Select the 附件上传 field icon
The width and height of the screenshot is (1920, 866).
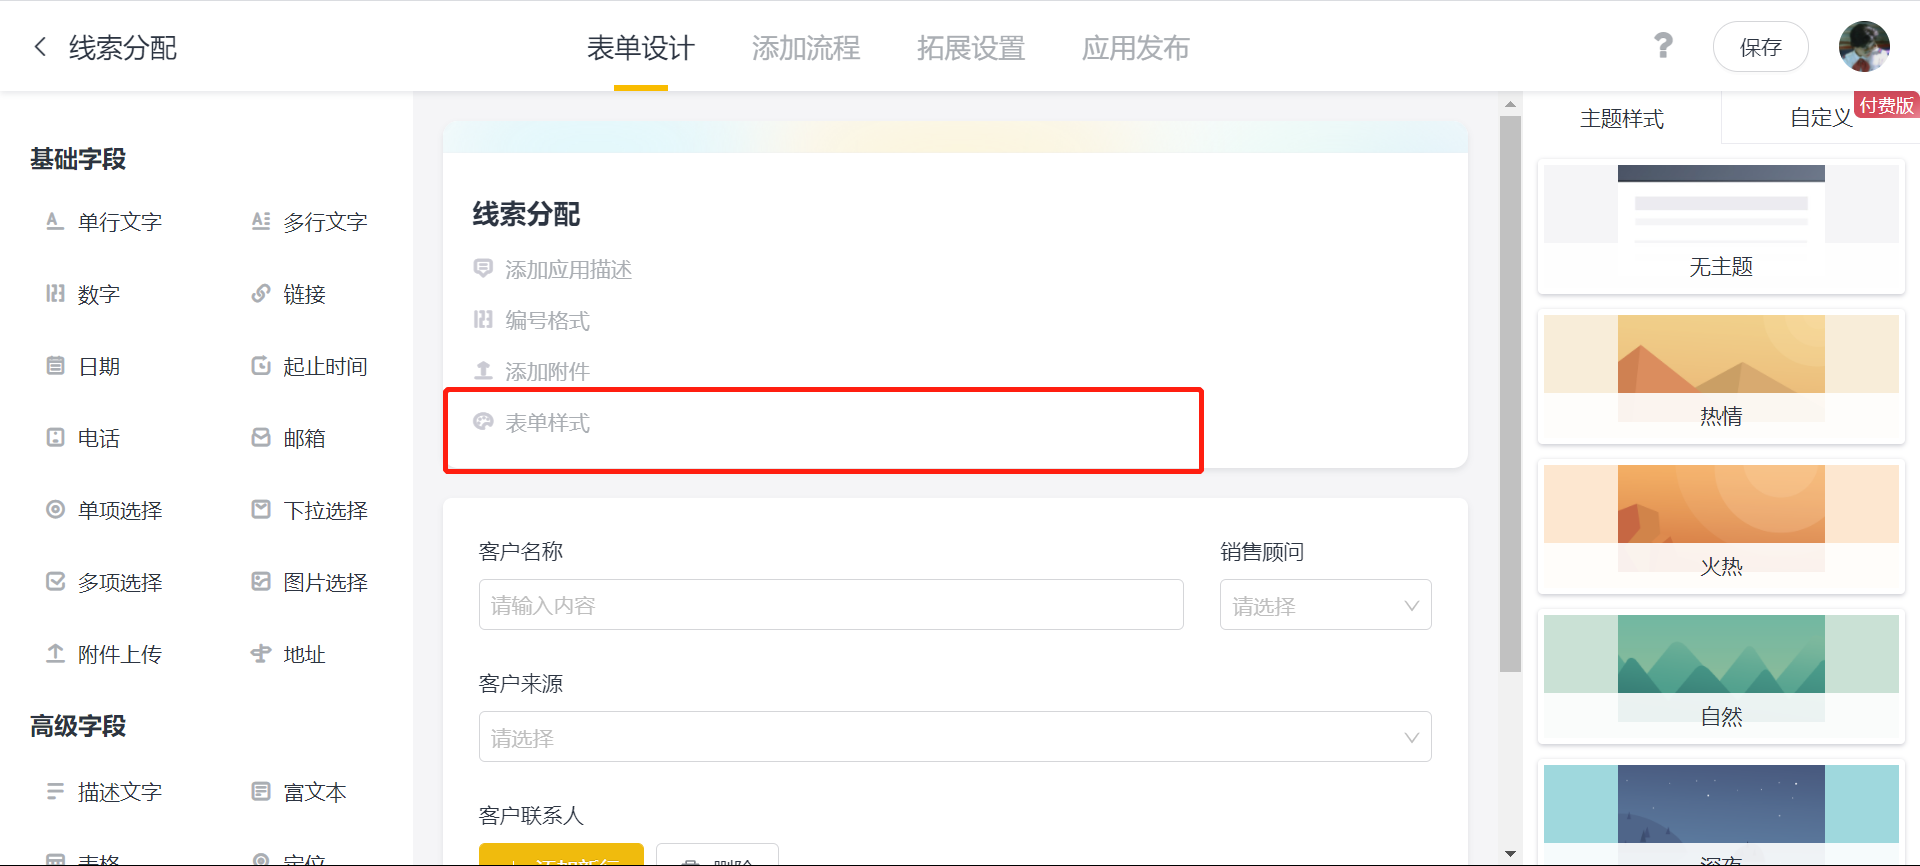point(55,654)
